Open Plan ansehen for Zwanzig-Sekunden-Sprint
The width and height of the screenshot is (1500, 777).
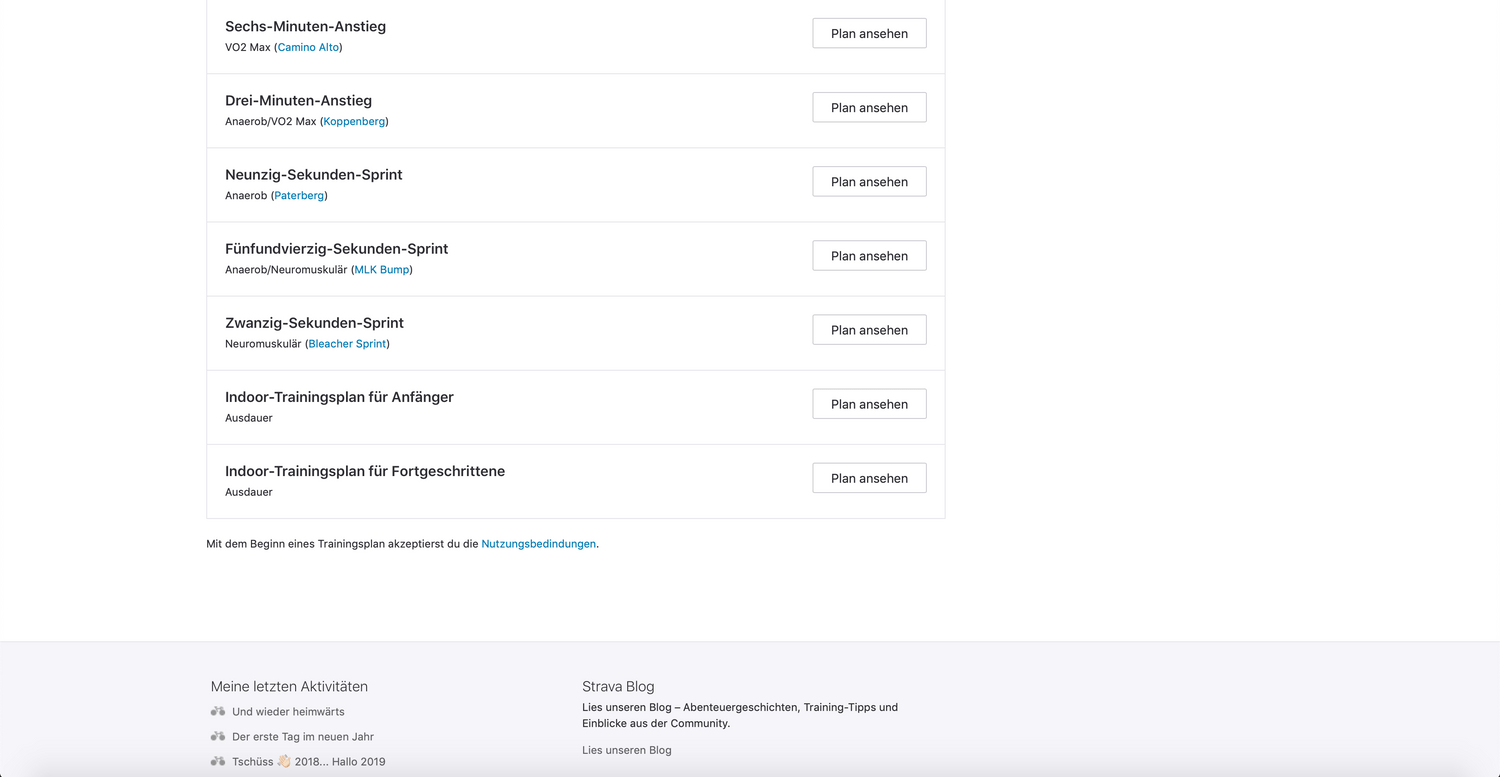pyautogui.click(x=869, y=329)
